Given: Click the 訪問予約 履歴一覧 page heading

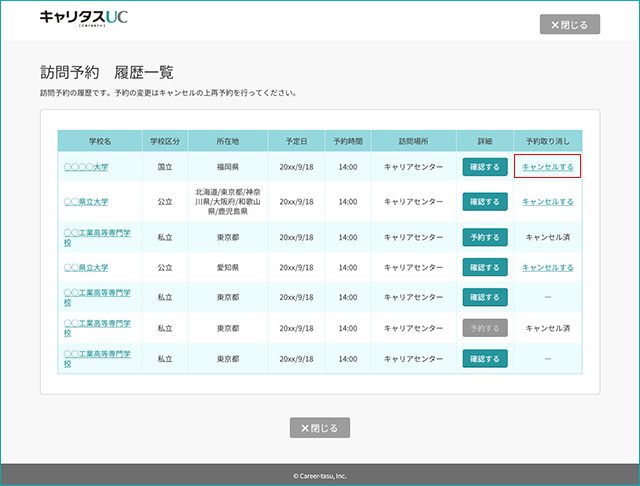Looking at the screenshot, I should point(107,72).
